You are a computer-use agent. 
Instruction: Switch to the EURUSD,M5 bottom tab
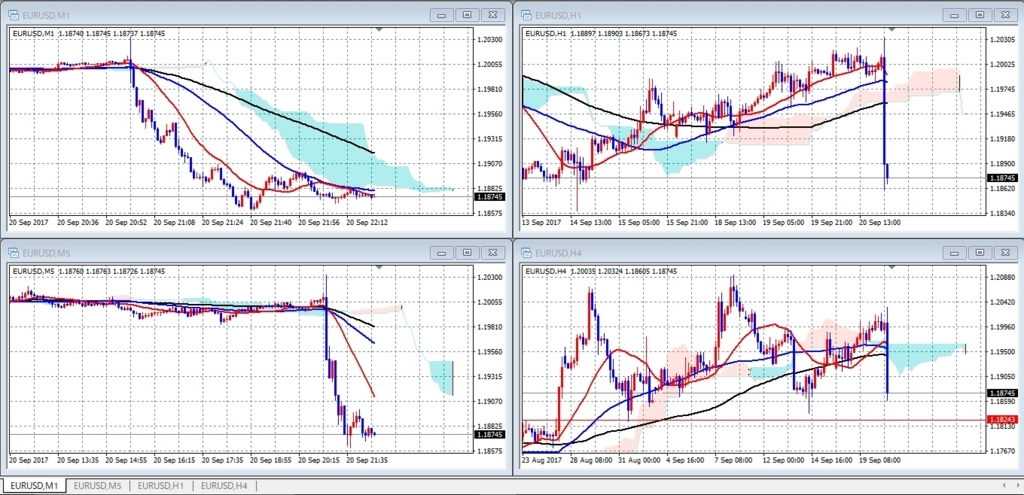(97, 485)
